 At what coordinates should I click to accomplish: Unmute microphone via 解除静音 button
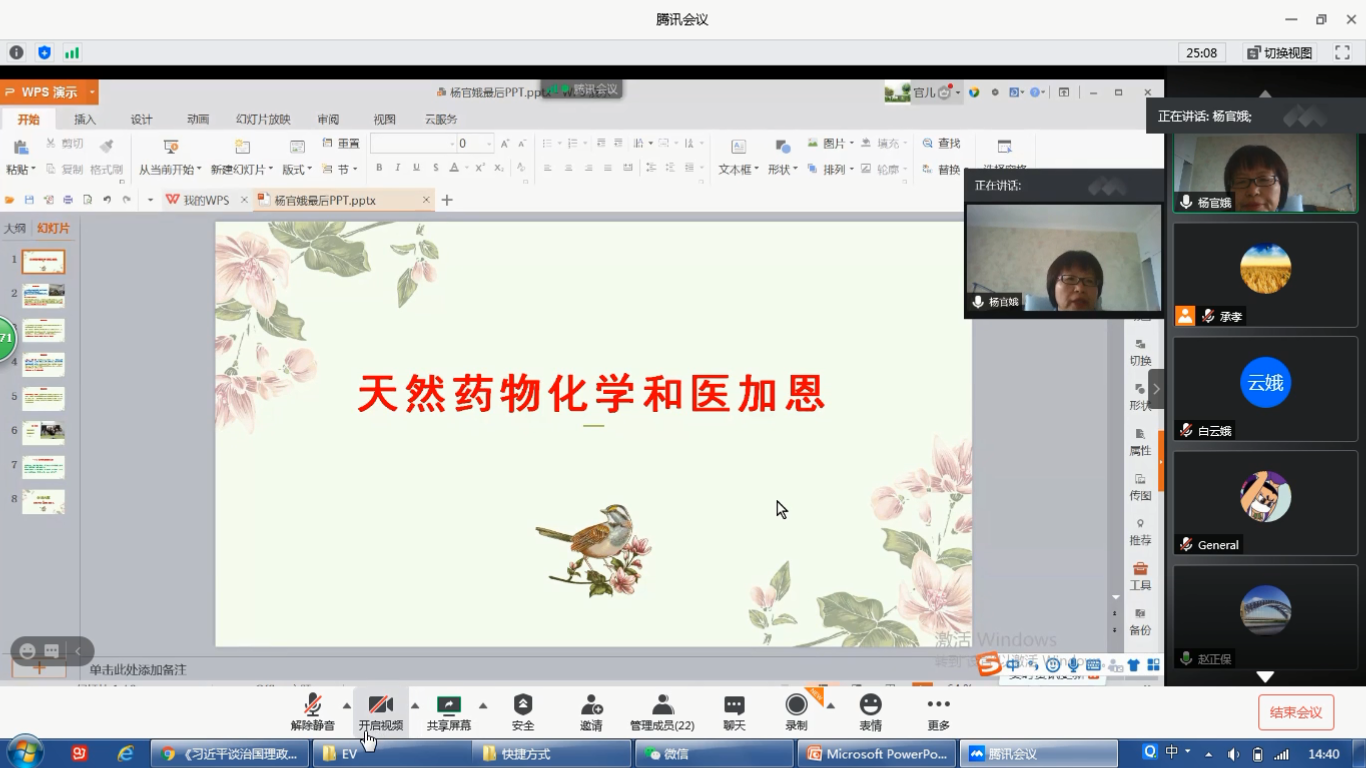pyautogui.click(x=312, y=712)
